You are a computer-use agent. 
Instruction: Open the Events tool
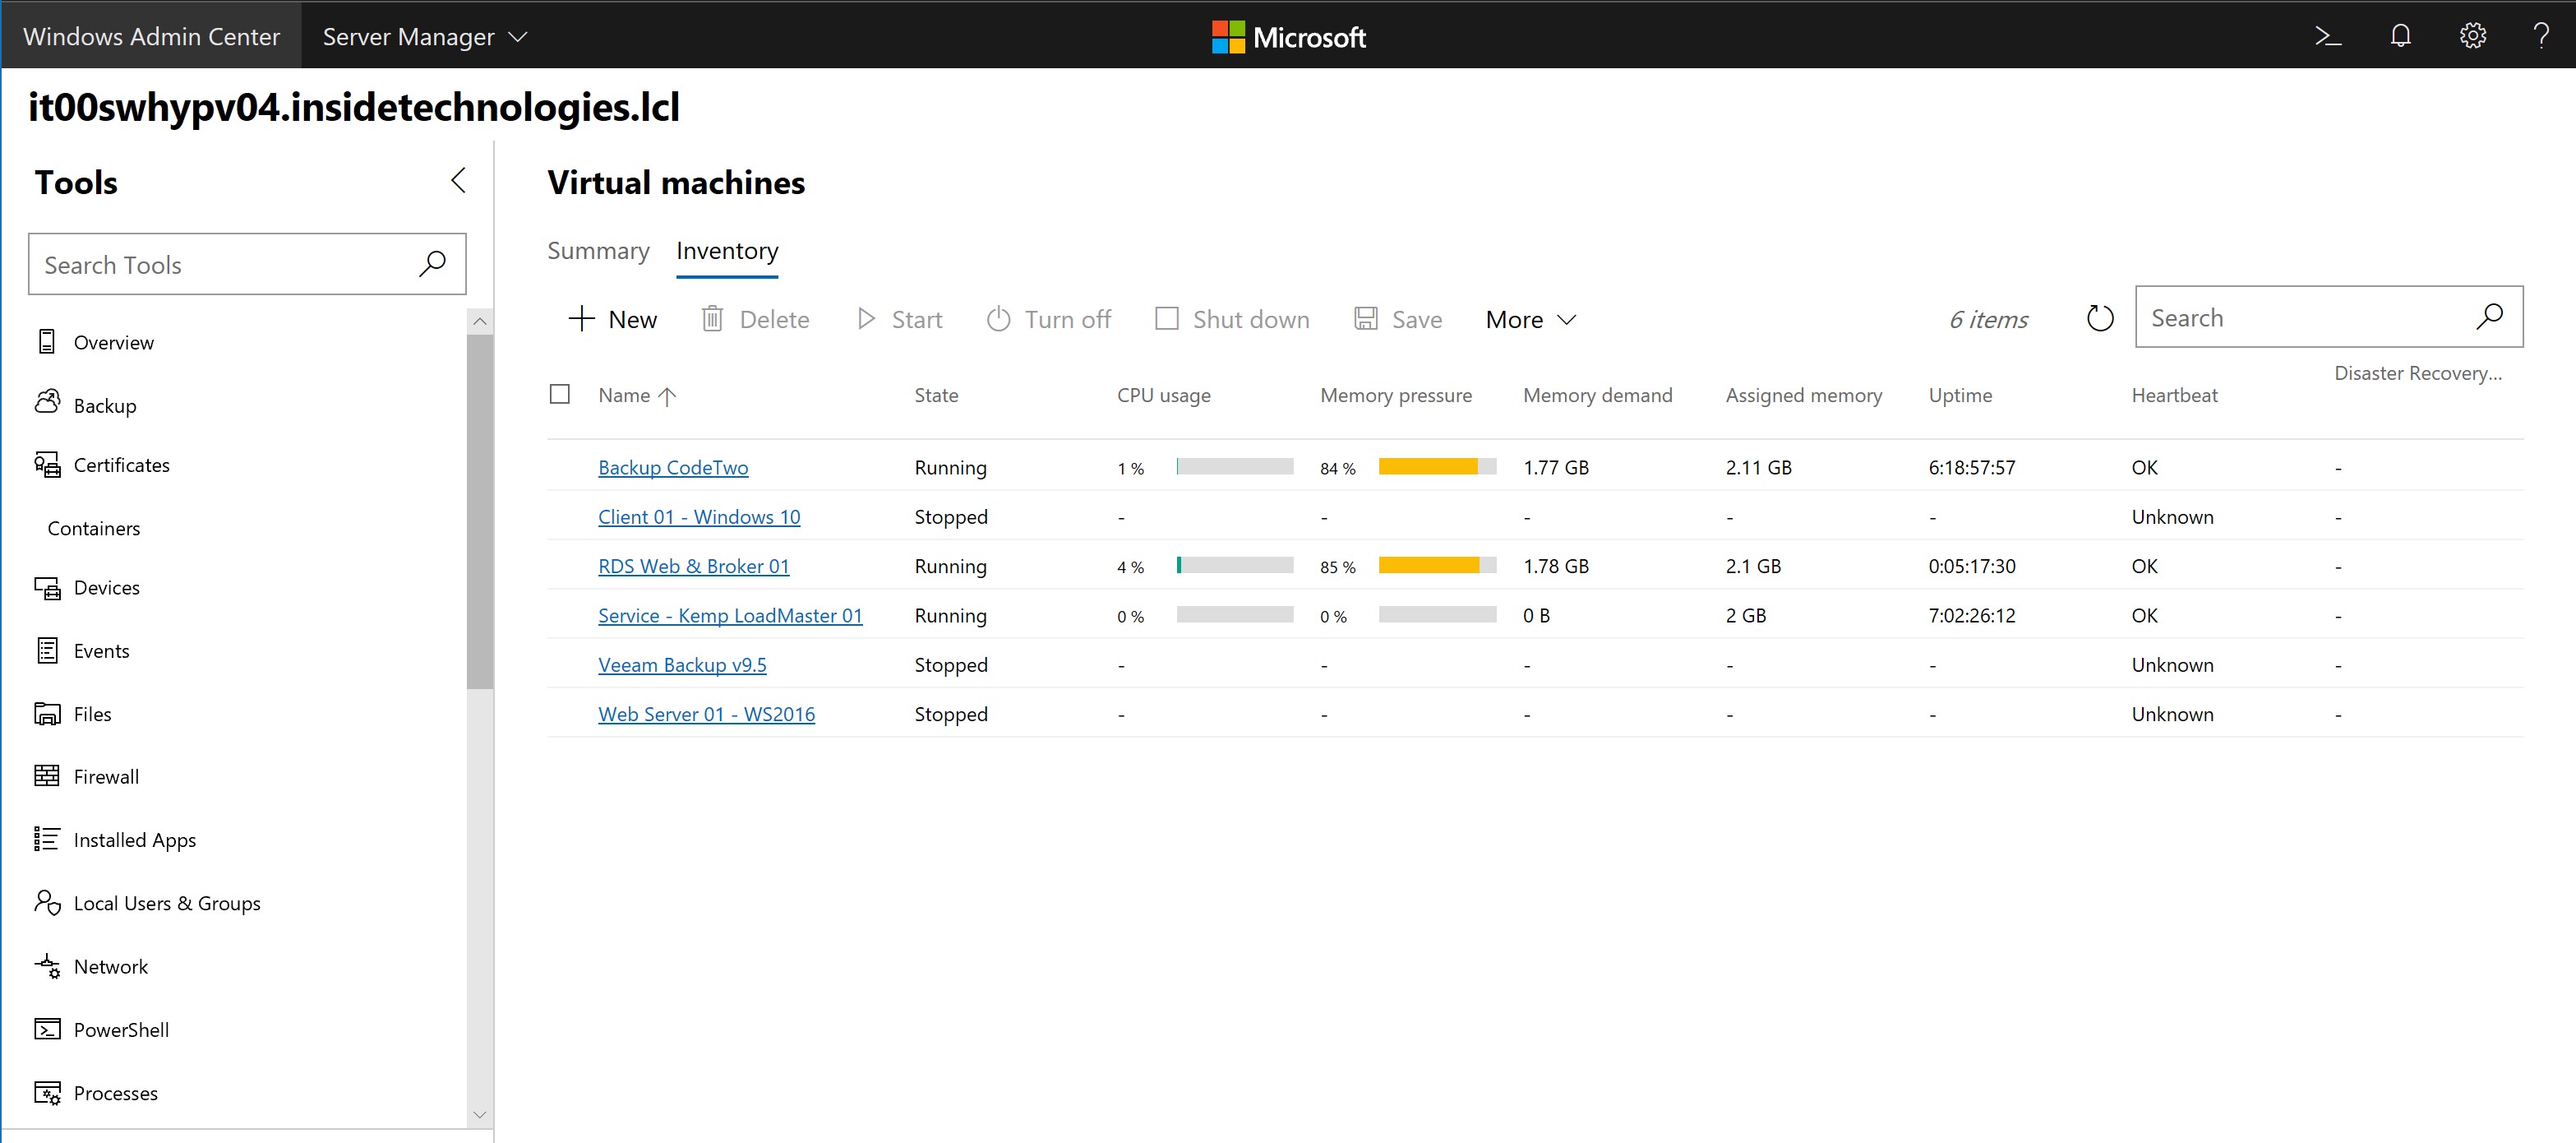[x=83, y=651]
